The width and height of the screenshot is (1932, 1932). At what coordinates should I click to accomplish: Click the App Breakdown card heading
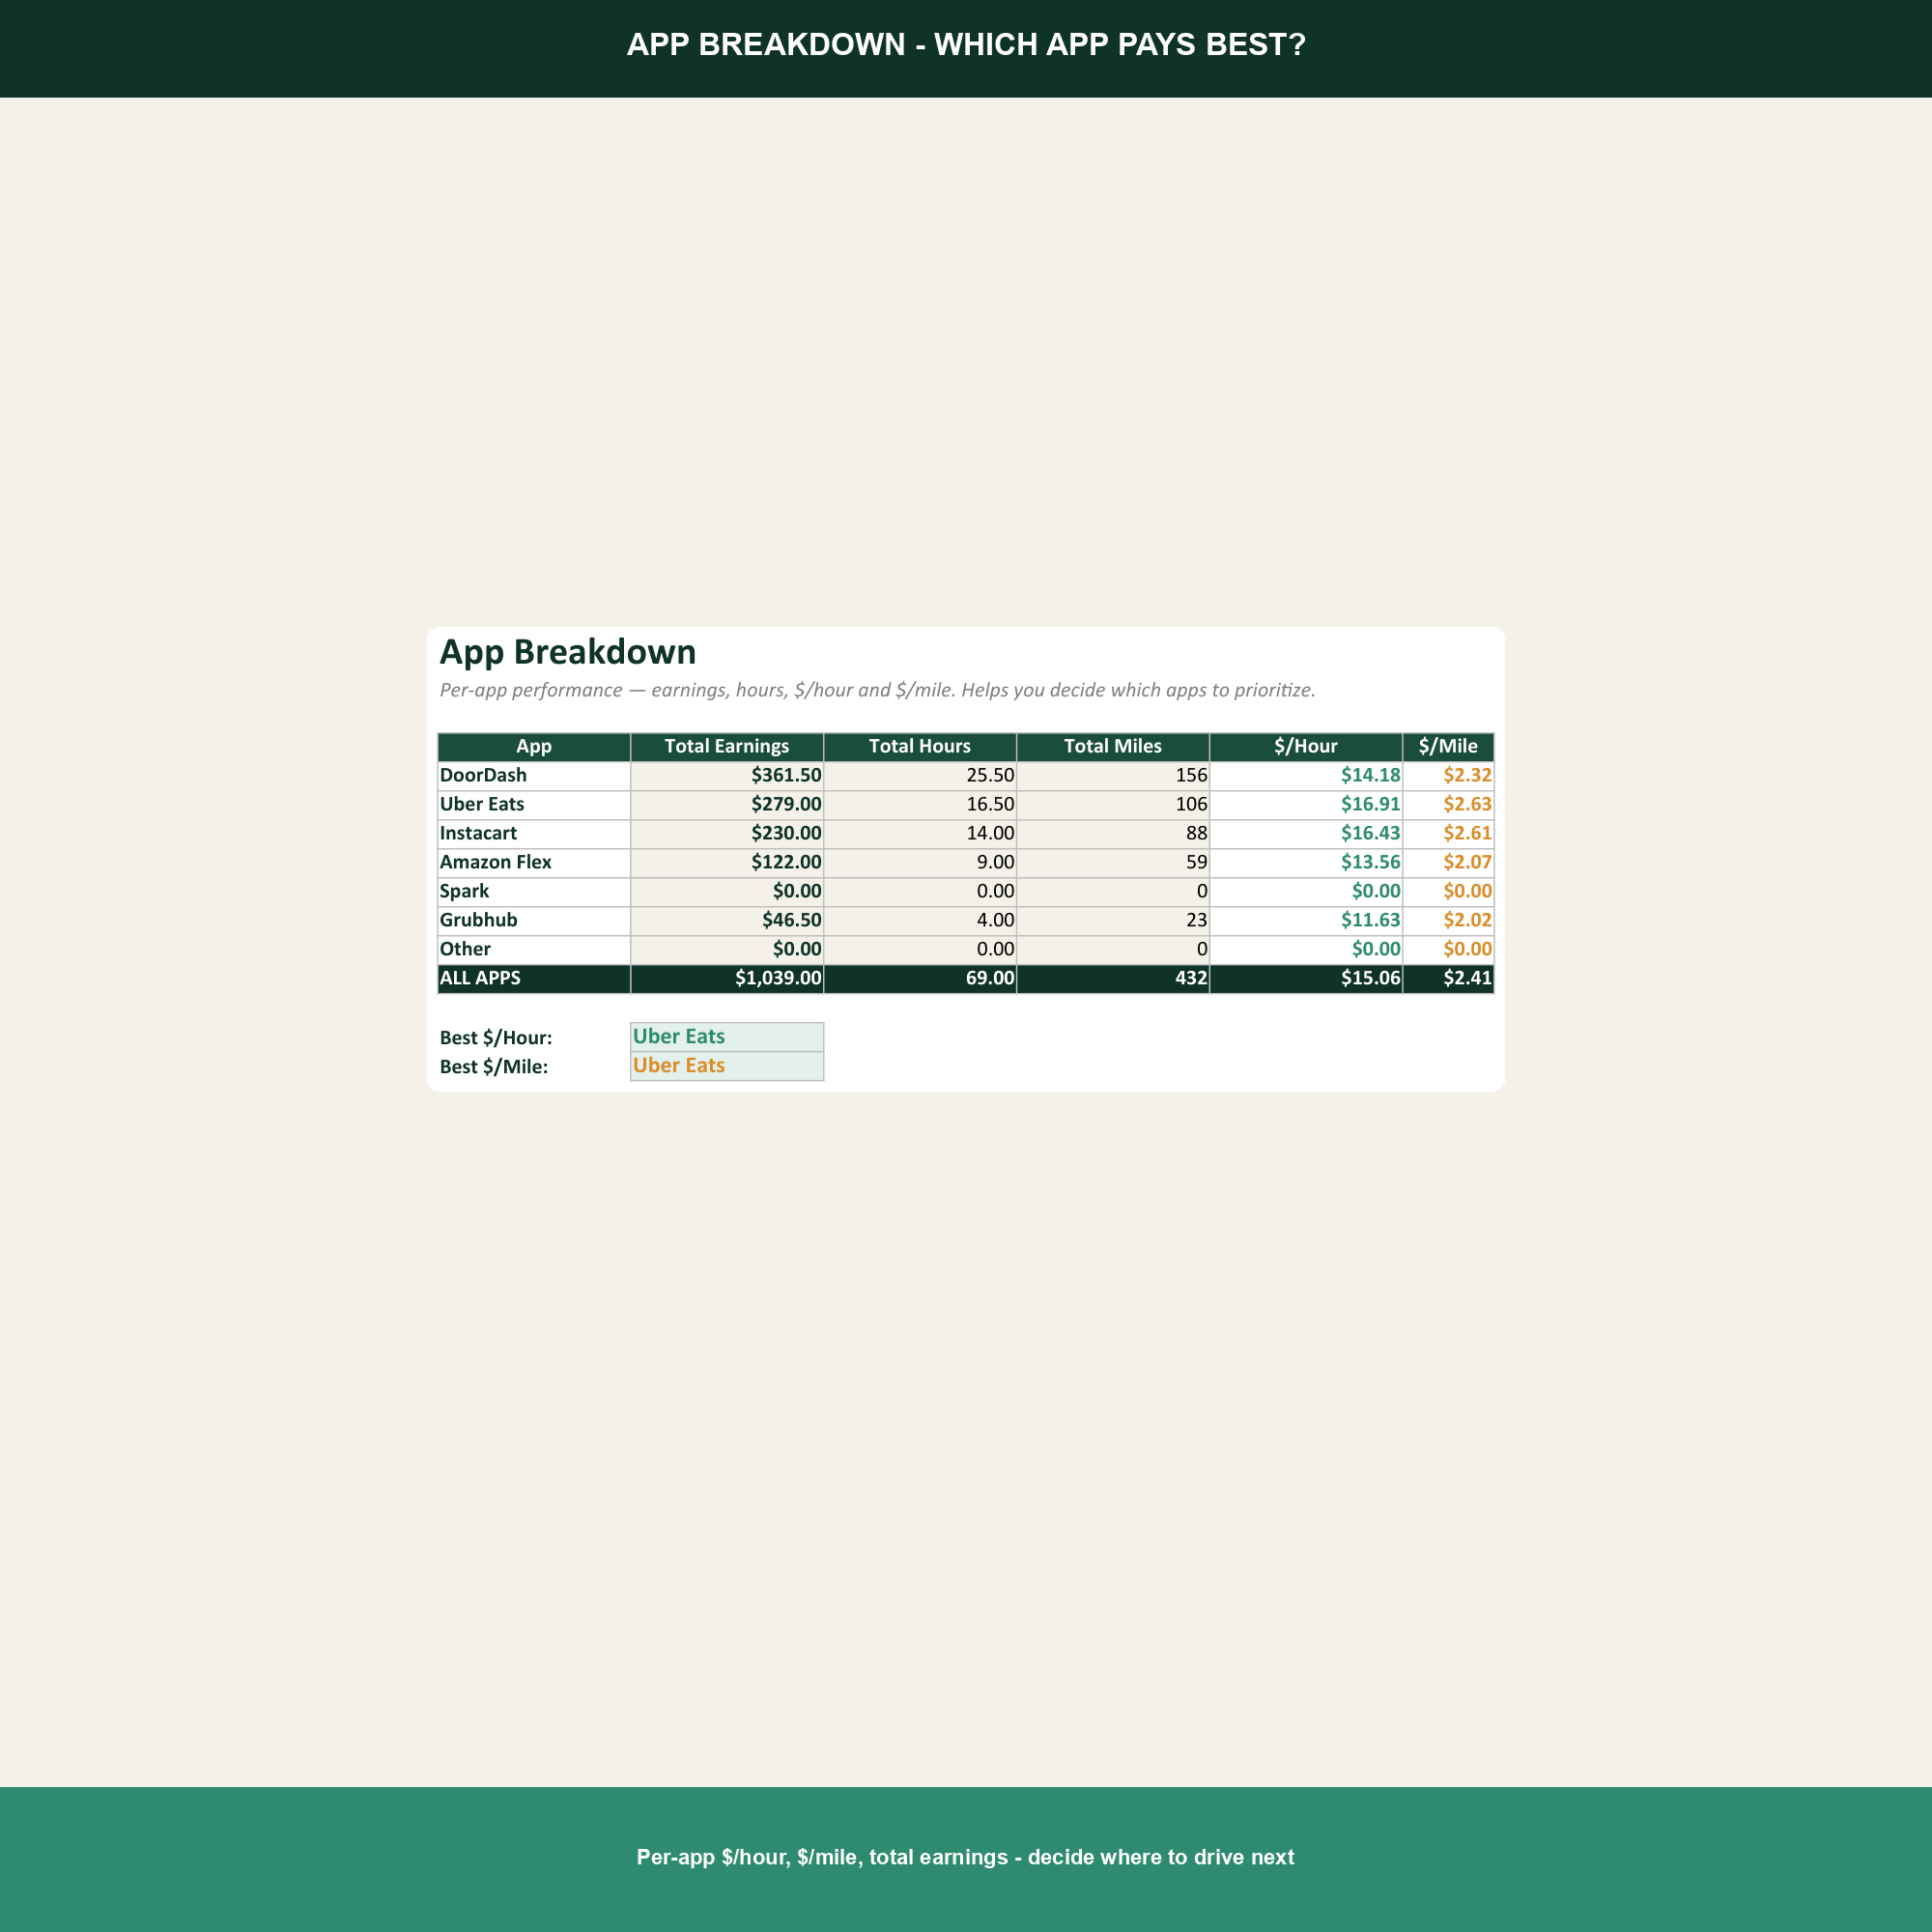[x=568, y=652]
